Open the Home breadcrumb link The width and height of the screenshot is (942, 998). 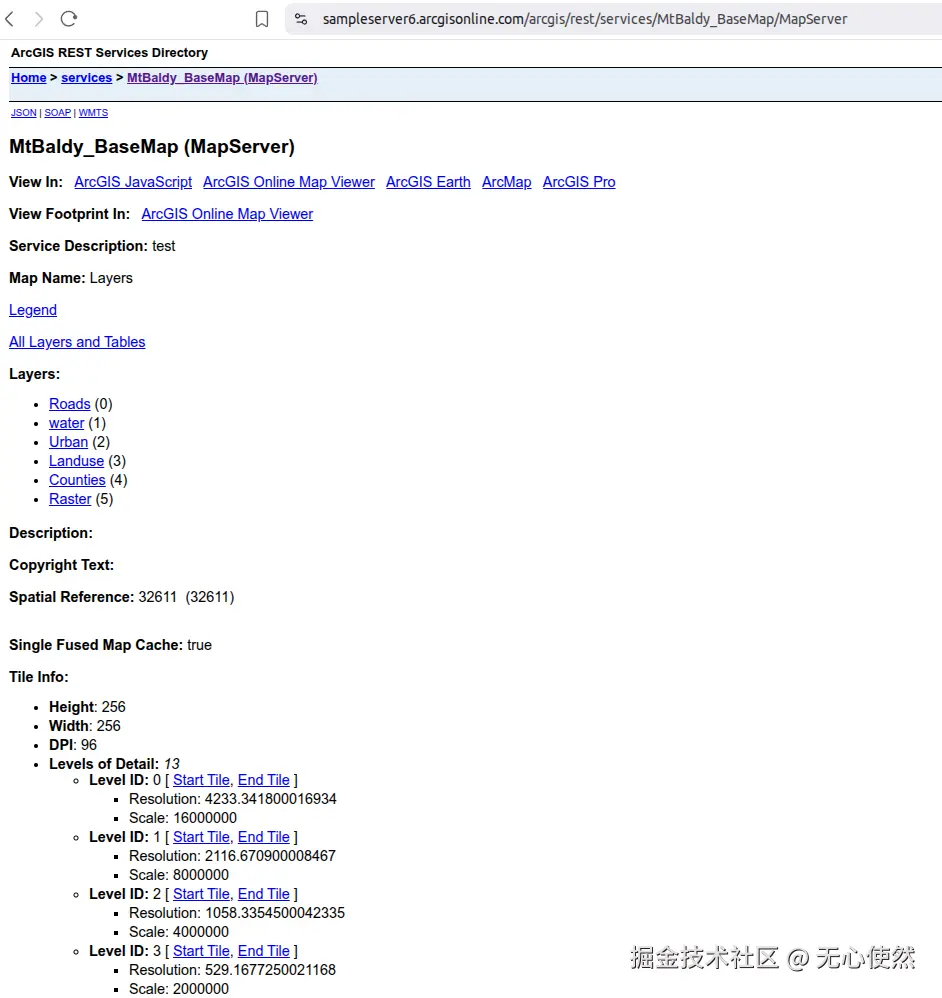point(29,78)
